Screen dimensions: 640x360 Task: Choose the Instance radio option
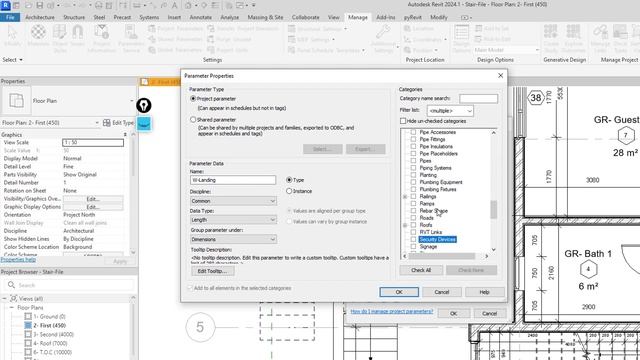pos(289,191)
